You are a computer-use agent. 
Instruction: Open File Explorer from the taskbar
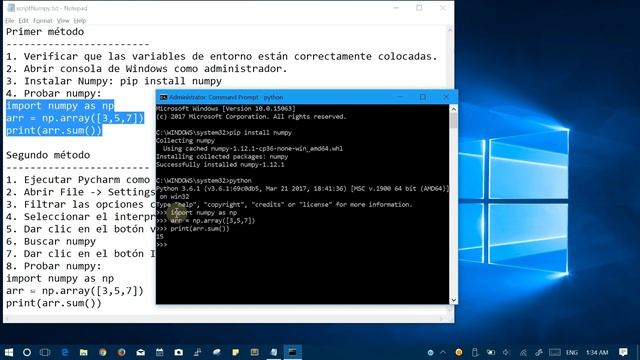[84, 352]
